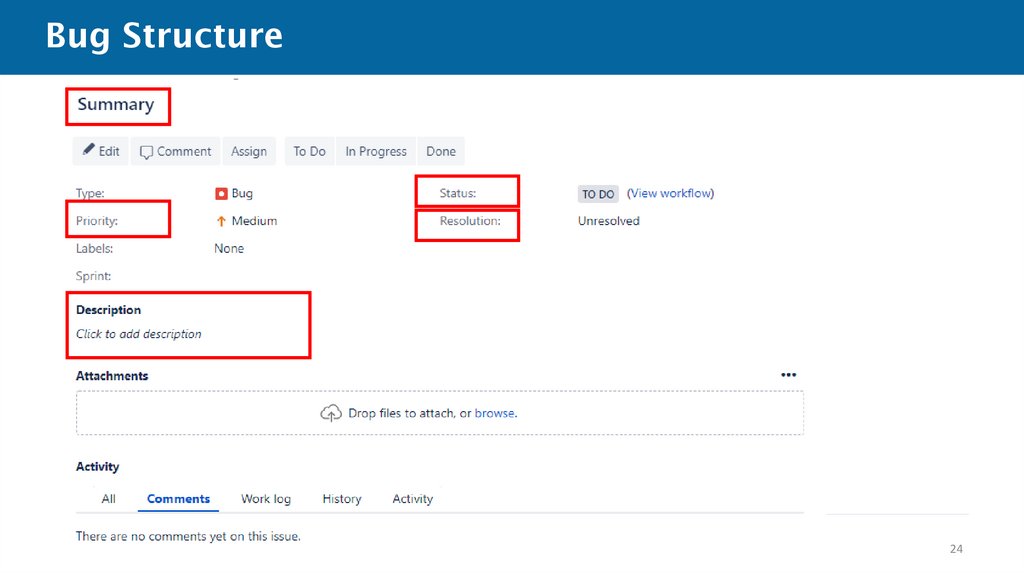Click the Activity section heading
1024x574 pixels.
coord(97,466)
